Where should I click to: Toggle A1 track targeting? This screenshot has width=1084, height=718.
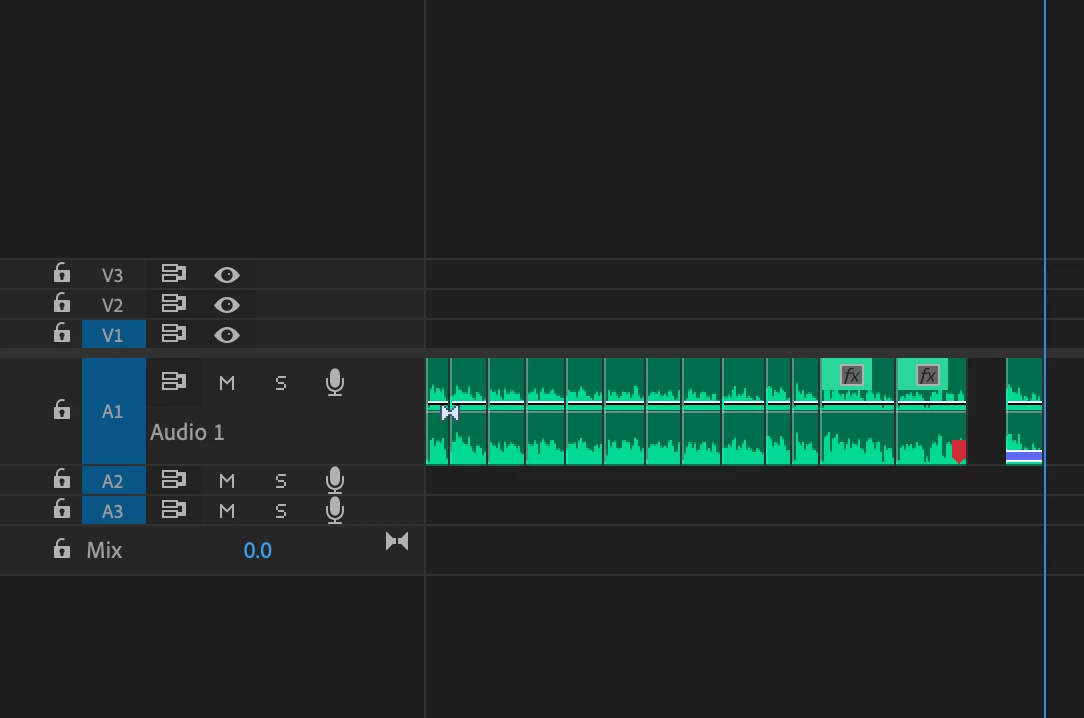[113, 411]
